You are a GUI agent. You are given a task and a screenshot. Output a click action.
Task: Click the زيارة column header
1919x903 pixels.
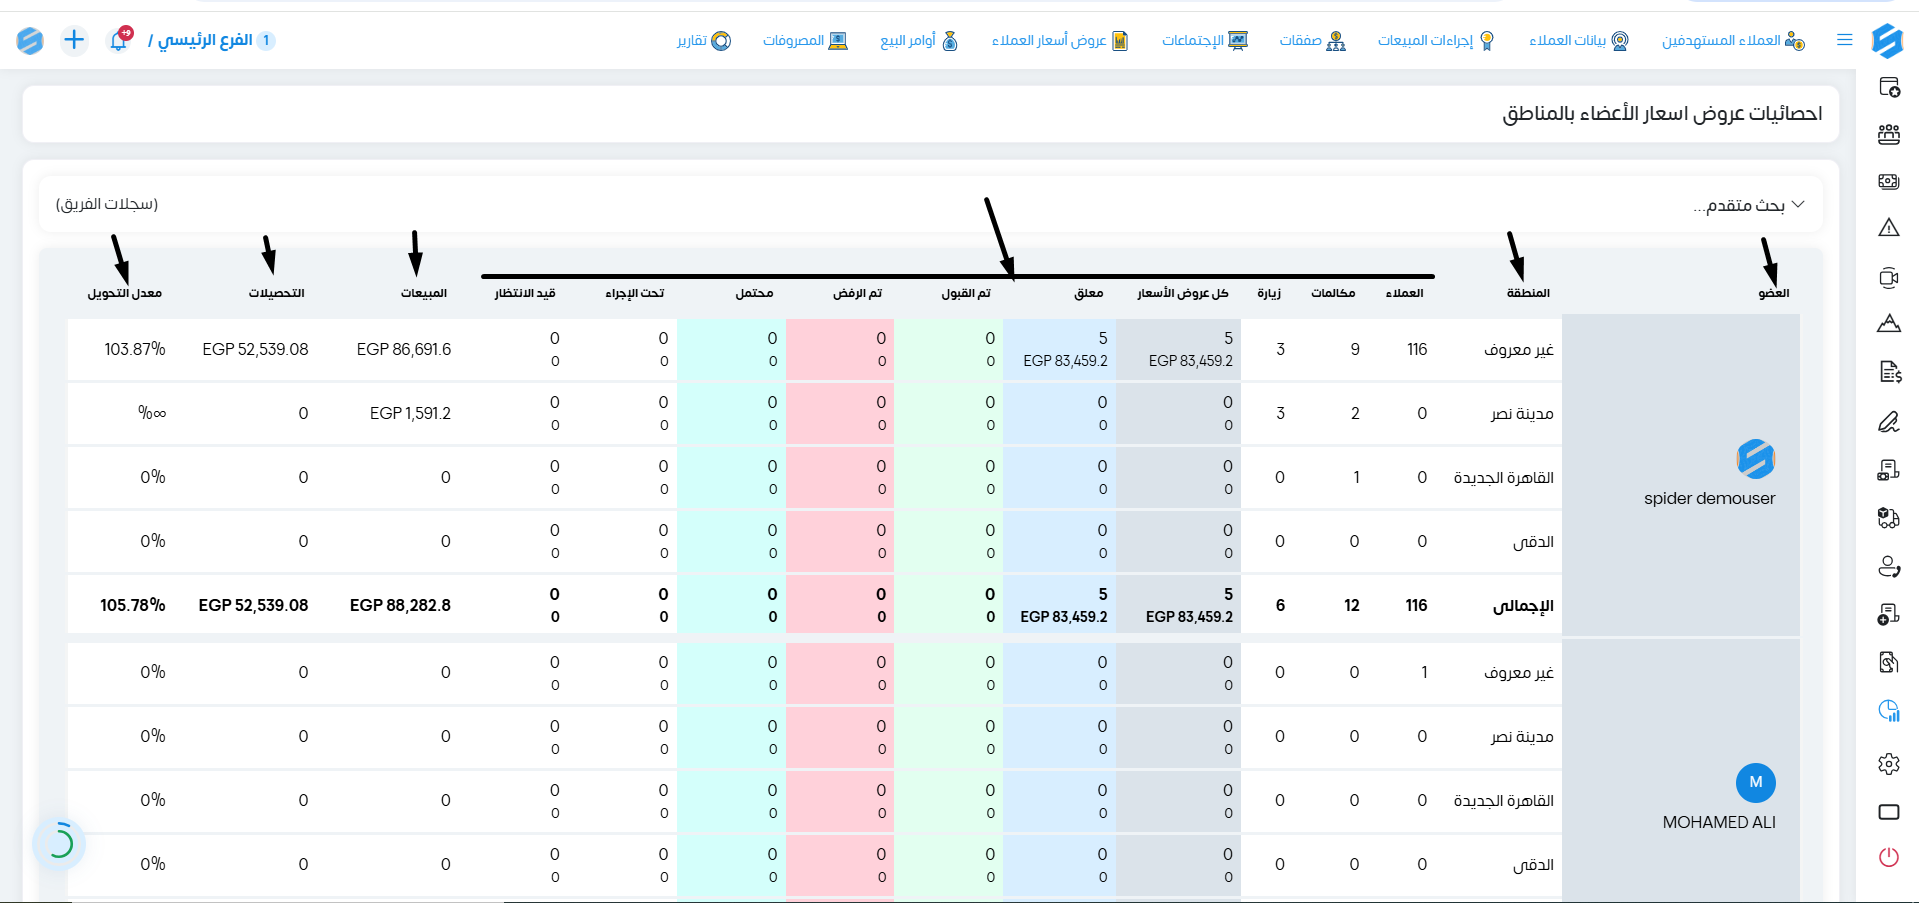pyautogui.click(x=1269, y=293)
